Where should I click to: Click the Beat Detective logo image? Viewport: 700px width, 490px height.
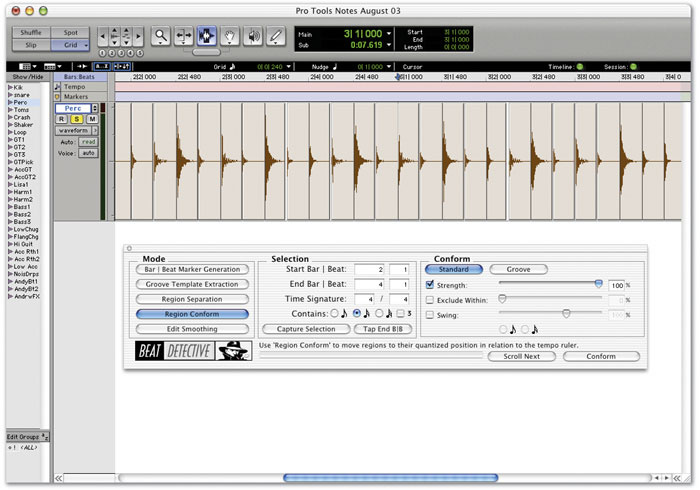193,351
